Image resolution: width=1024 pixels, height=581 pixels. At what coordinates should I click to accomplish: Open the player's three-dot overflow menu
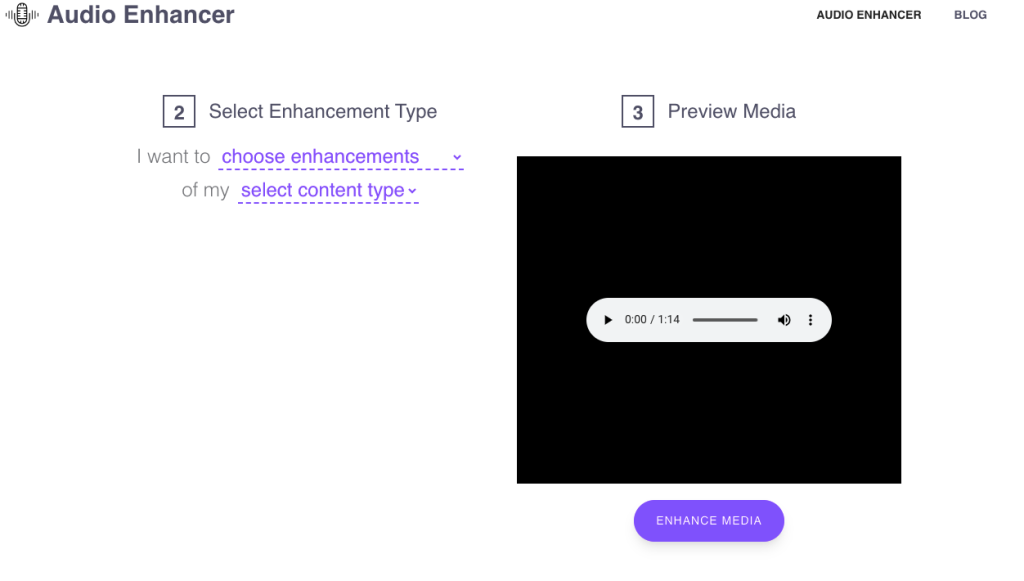[x=810, y=319]
